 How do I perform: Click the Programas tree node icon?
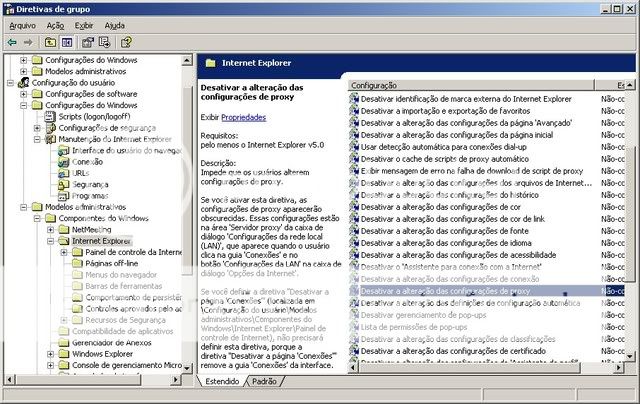tap(63, 196)
